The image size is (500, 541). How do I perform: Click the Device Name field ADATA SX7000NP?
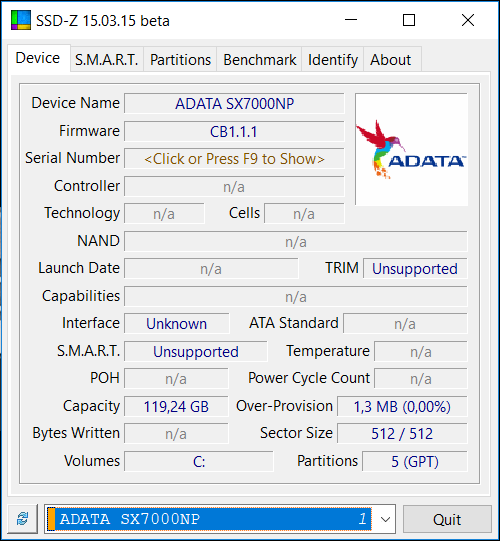[x=234, y=104]
